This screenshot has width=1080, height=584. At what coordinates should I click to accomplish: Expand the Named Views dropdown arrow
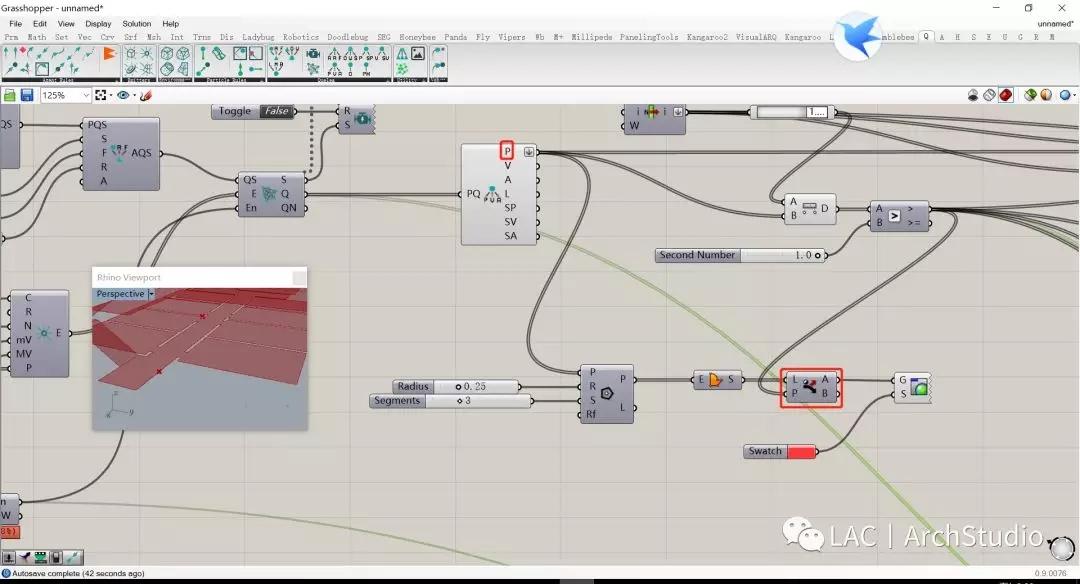click(134, 96)
